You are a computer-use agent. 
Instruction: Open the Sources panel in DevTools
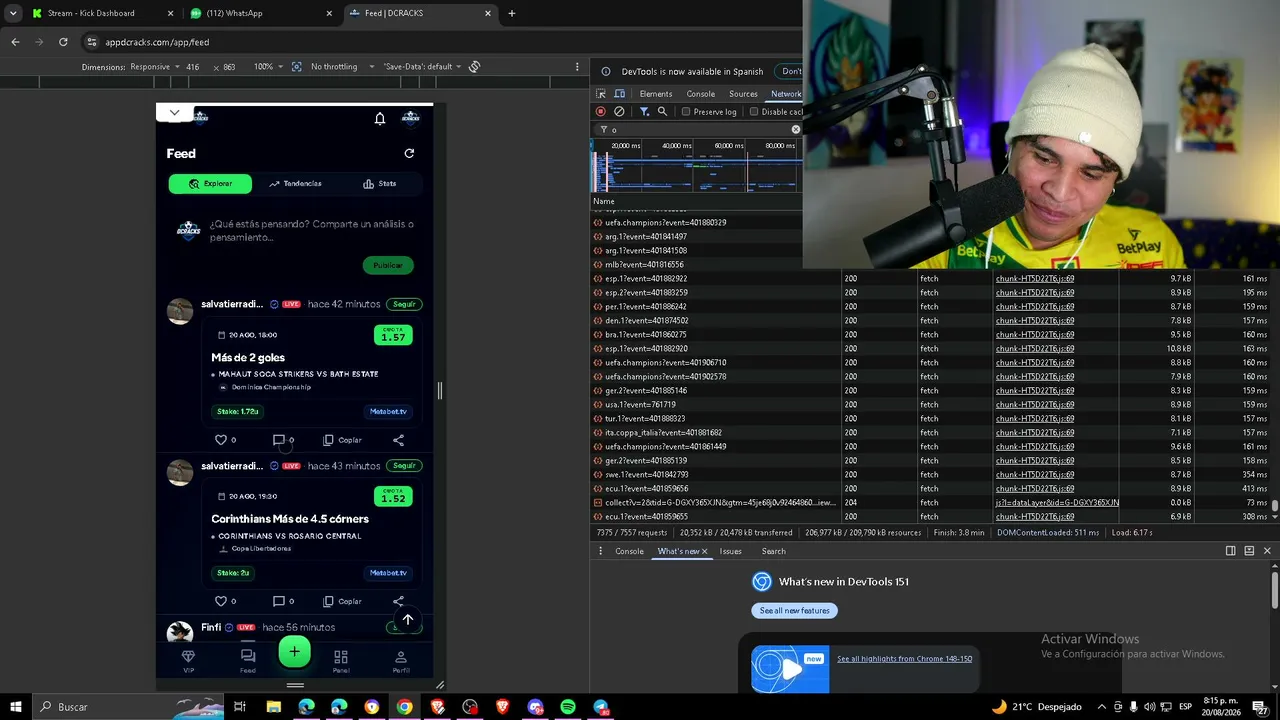[743, 94]
